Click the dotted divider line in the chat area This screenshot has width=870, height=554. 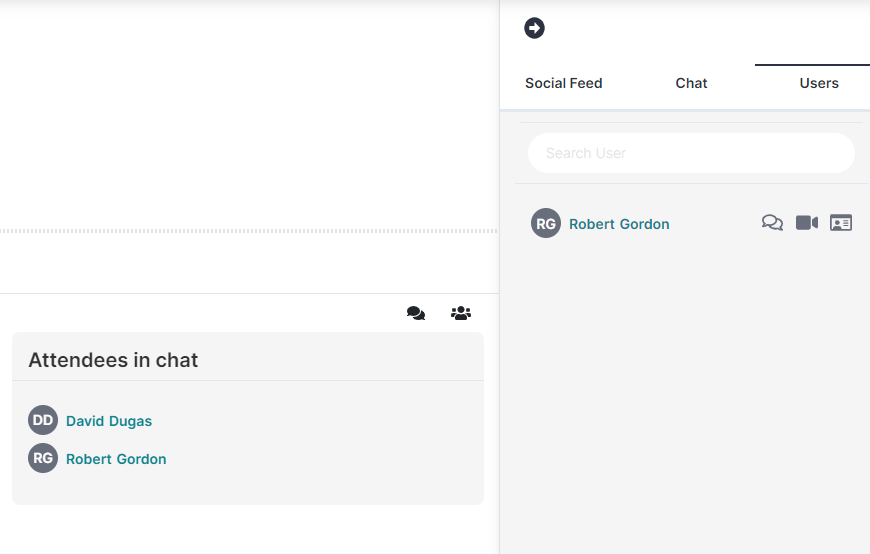click(249, 231)
